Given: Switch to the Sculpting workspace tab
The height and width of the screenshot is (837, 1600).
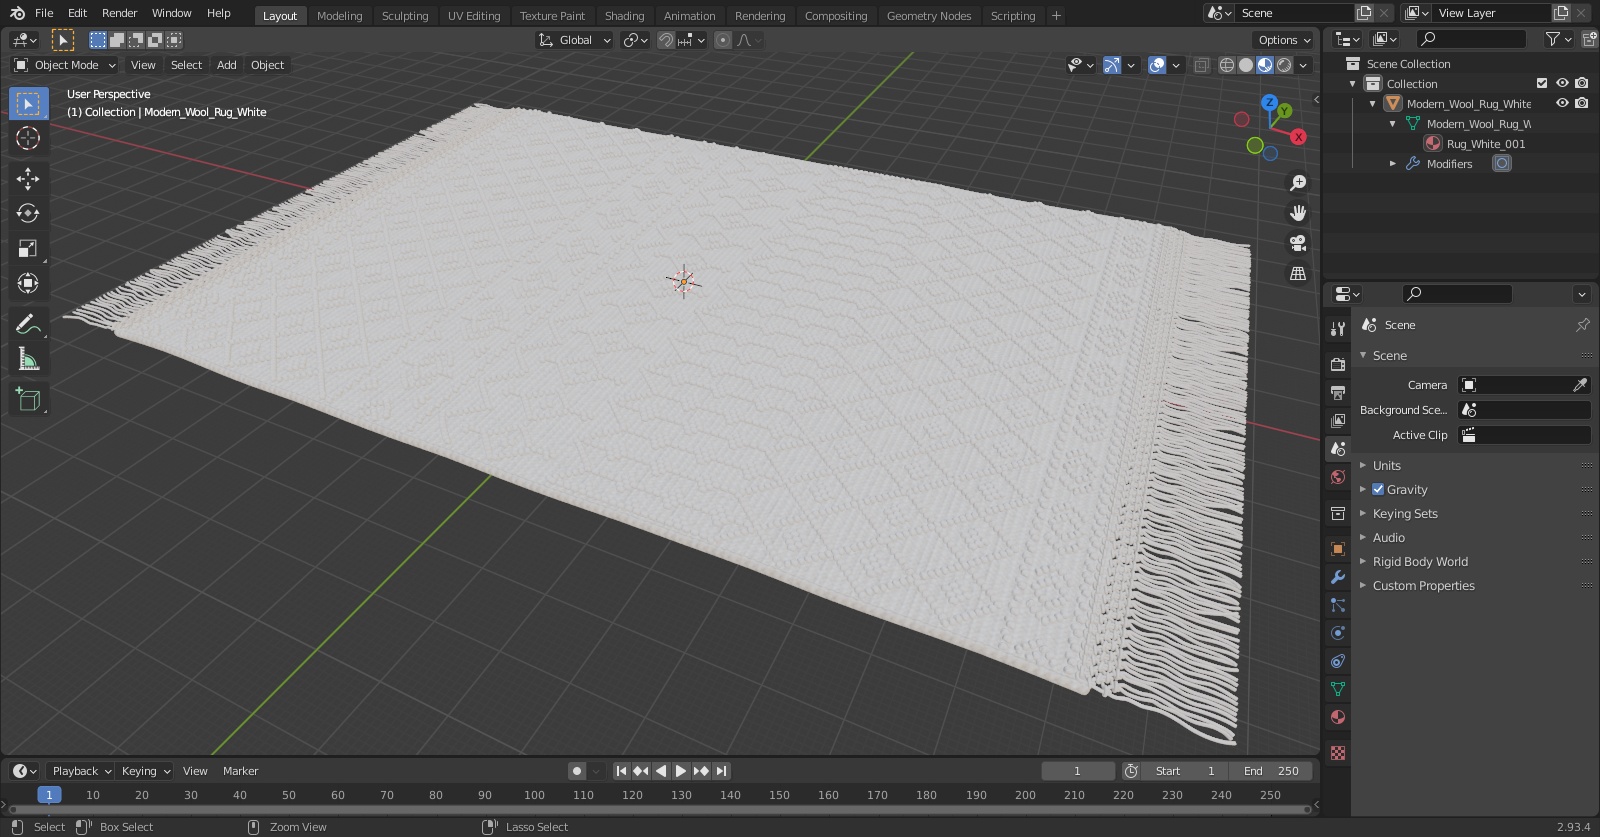Looking at the screenshot, I should click(404, 15).
